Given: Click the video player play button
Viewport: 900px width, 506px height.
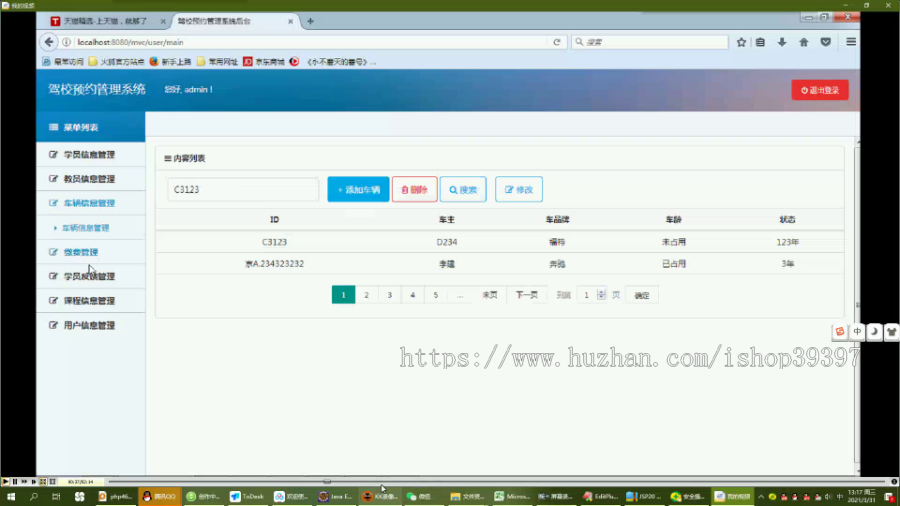Looking at the screenshot, I should pyautogui.click(x=5, y=482).
